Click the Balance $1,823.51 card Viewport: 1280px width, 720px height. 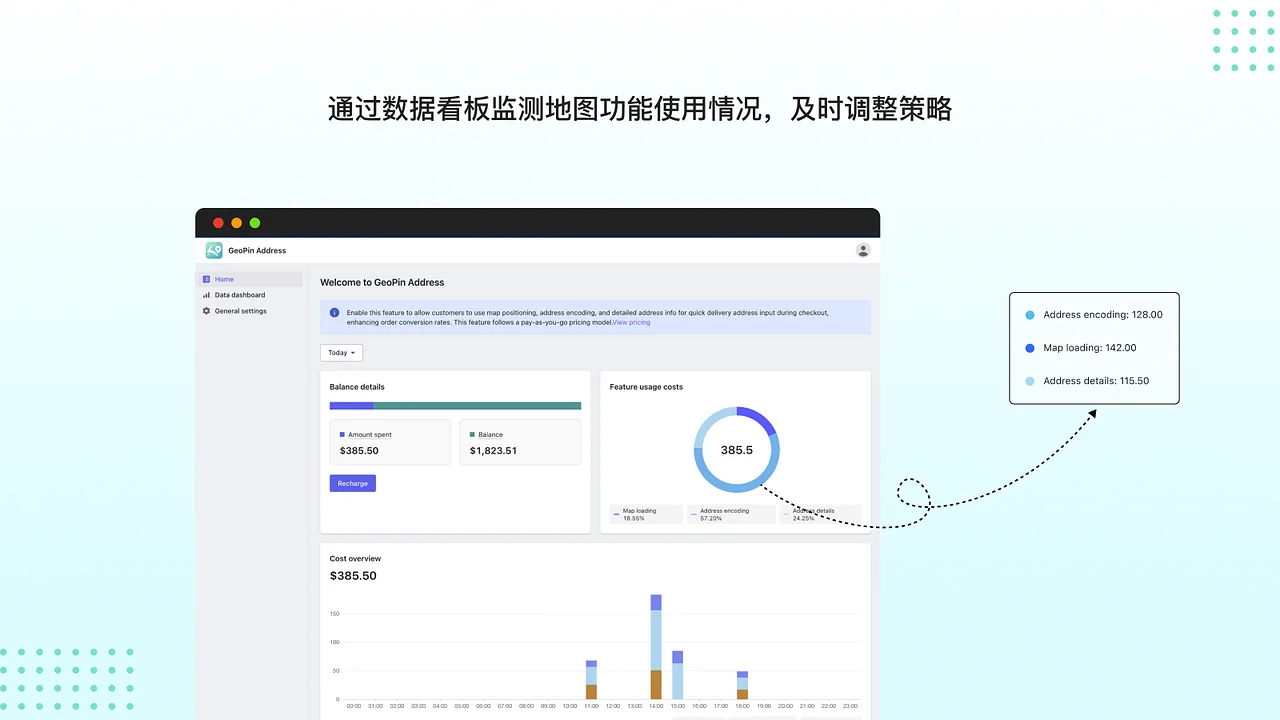pyautogui.click(x=520, y=442)
